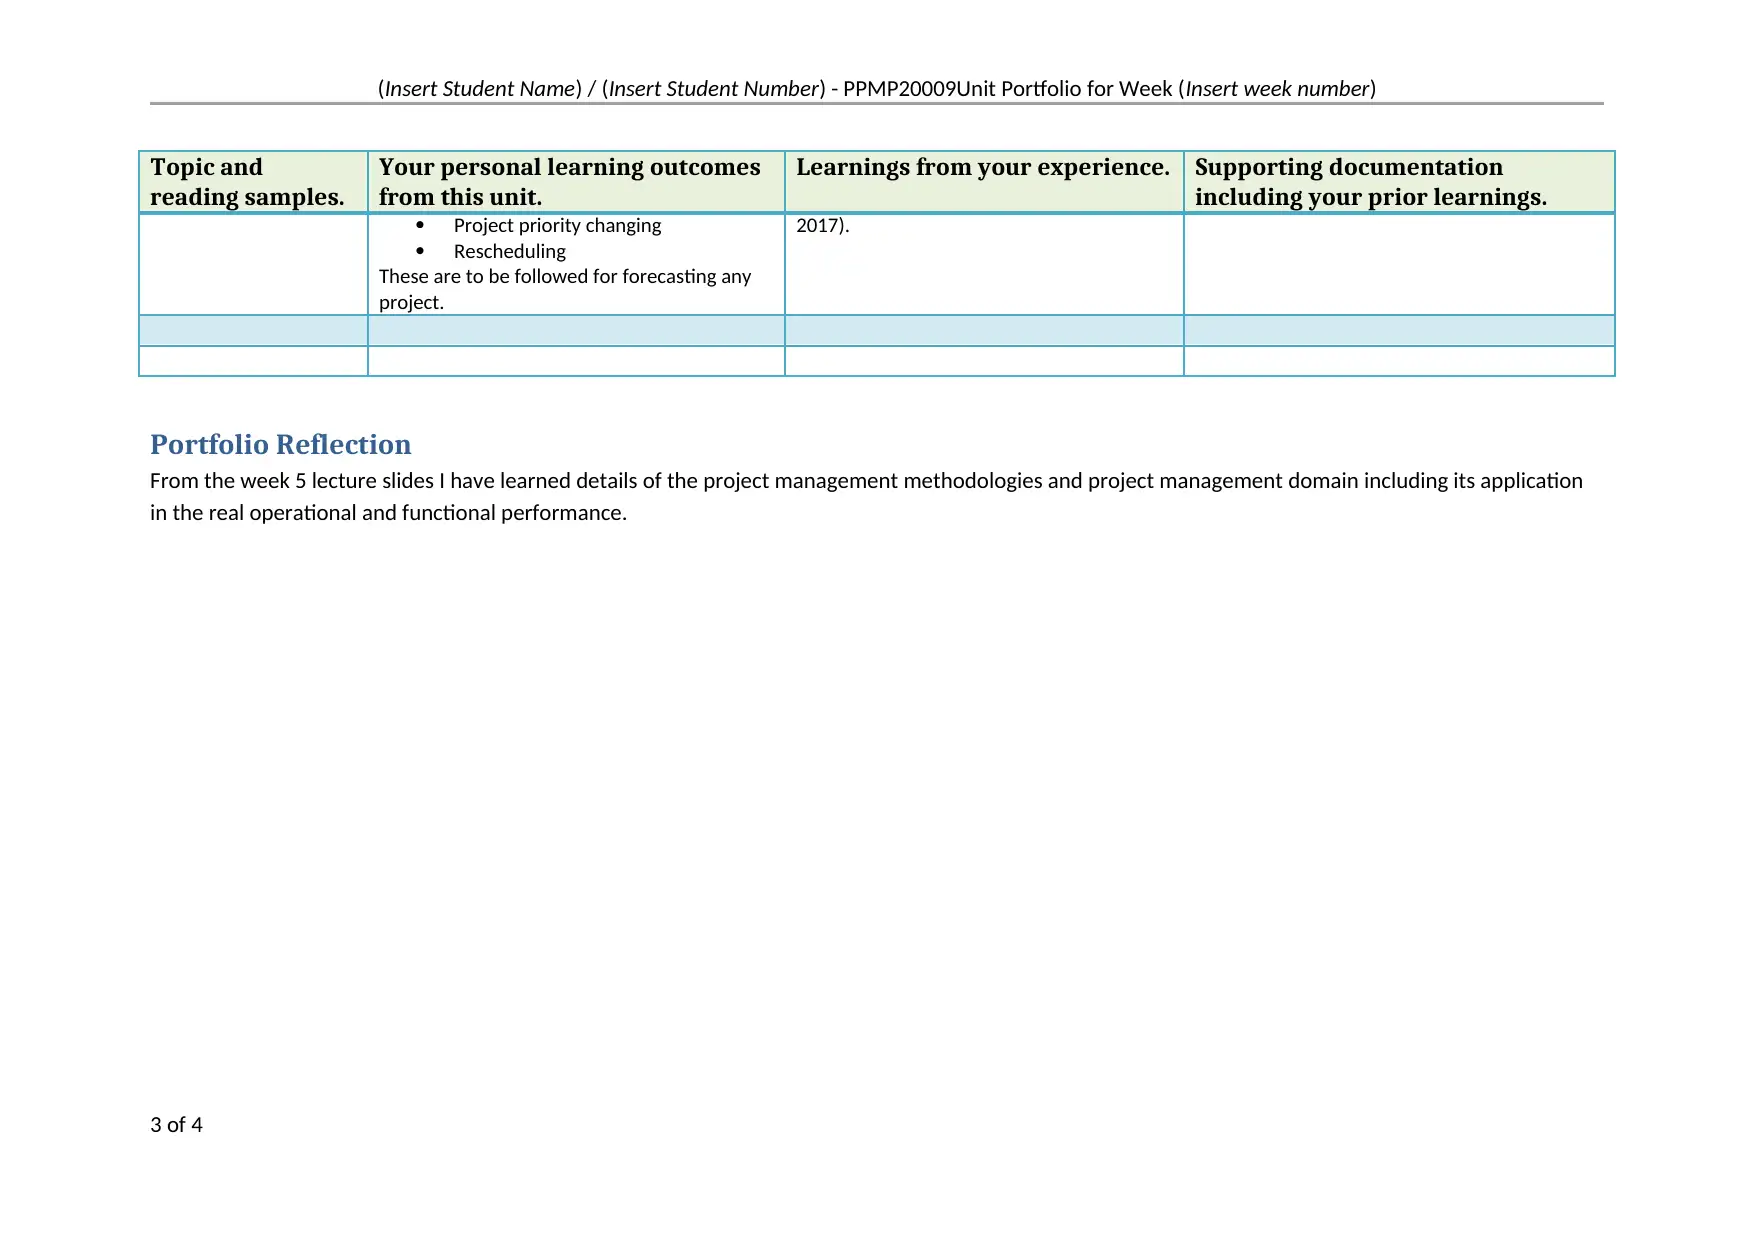
Task: Click the paragraph starting 'From the week 5 lecture slides'
Action: click(866, 496)
